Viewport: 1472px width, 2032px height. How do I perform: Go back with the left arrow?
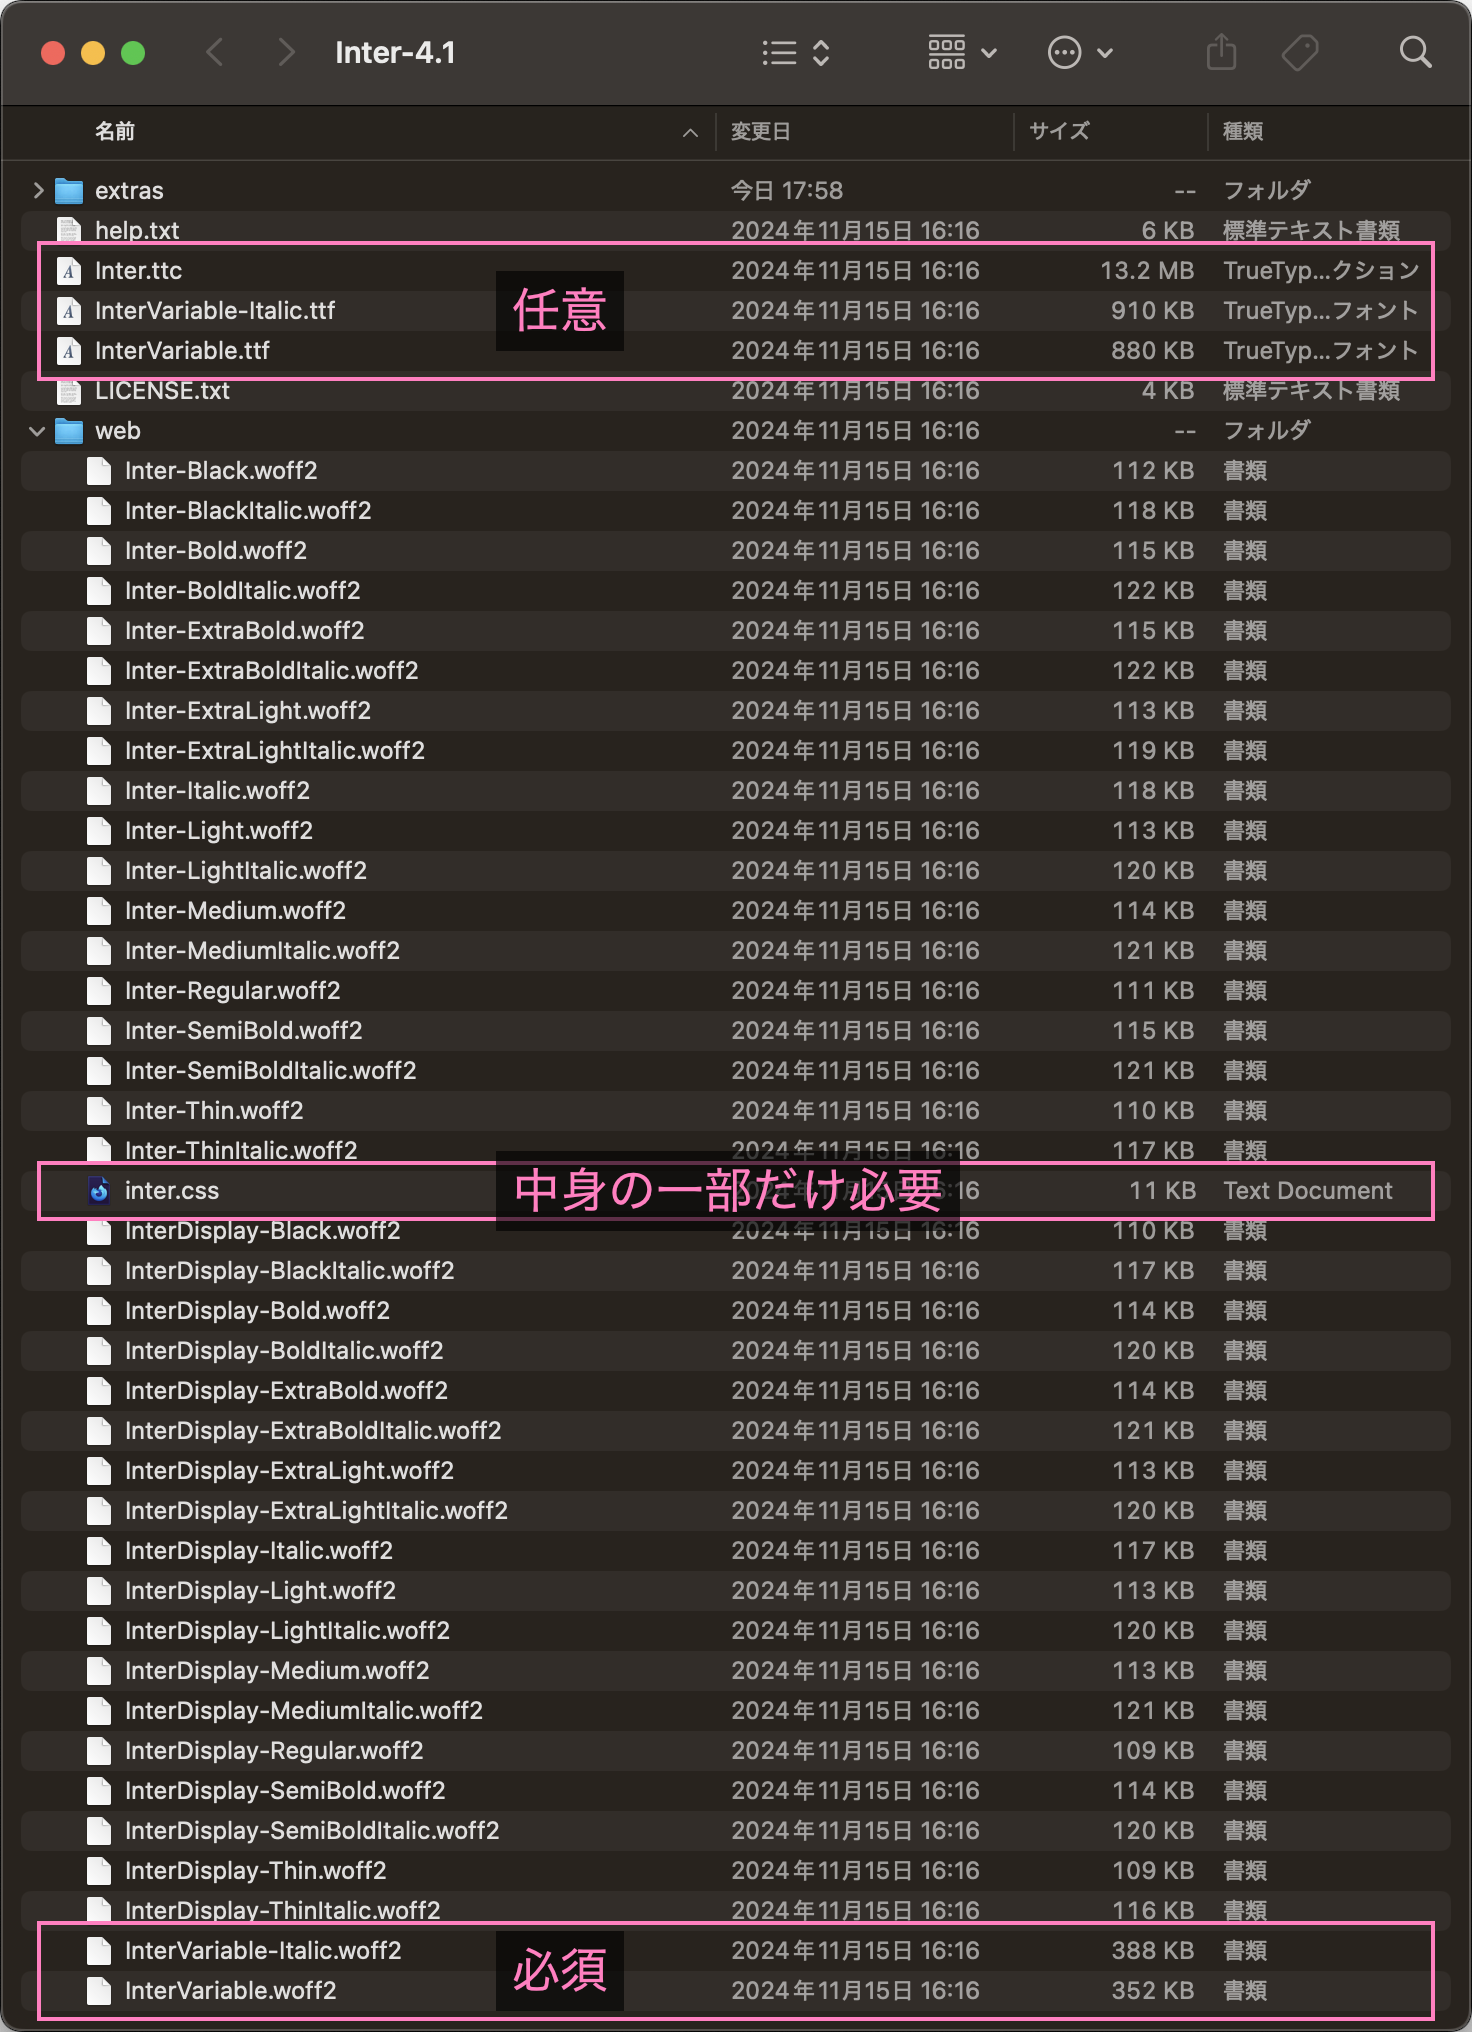(214, 52)
